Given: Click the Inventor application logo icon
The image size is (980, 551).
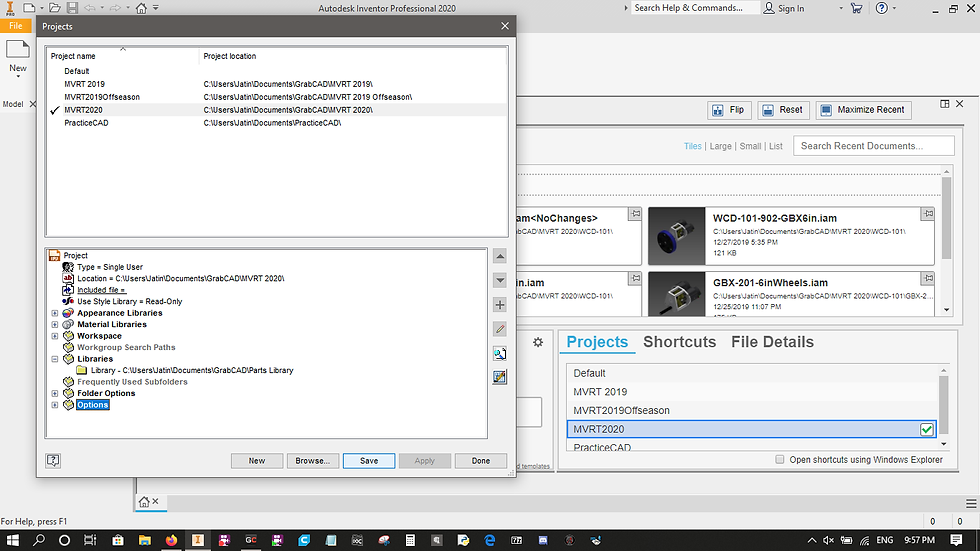Looking at the screenshot, I should click(10, 8).
